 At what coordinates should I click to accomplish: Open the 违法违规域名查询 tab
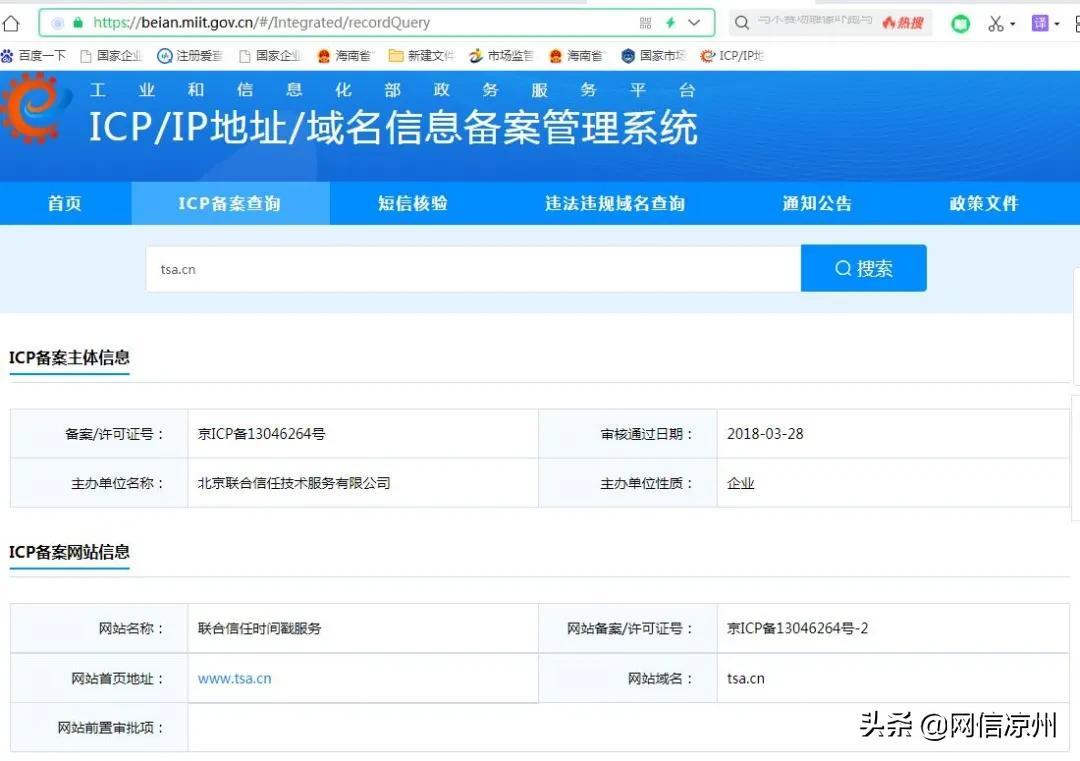[x=615, y=203]
